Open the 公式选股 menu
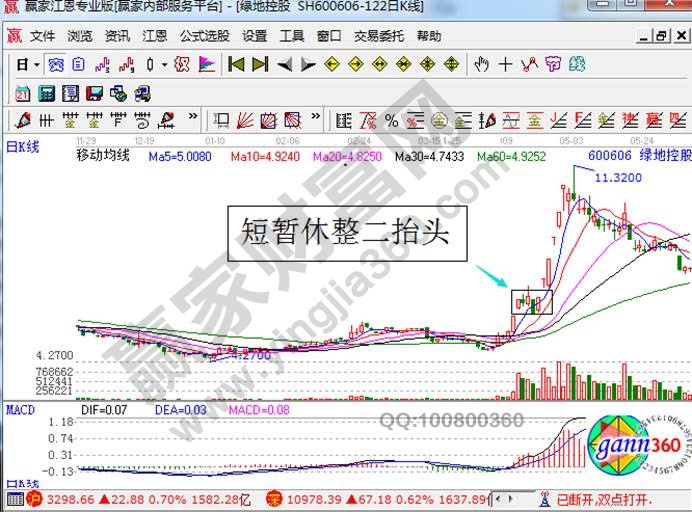The image size is (692, 512). 204,36
